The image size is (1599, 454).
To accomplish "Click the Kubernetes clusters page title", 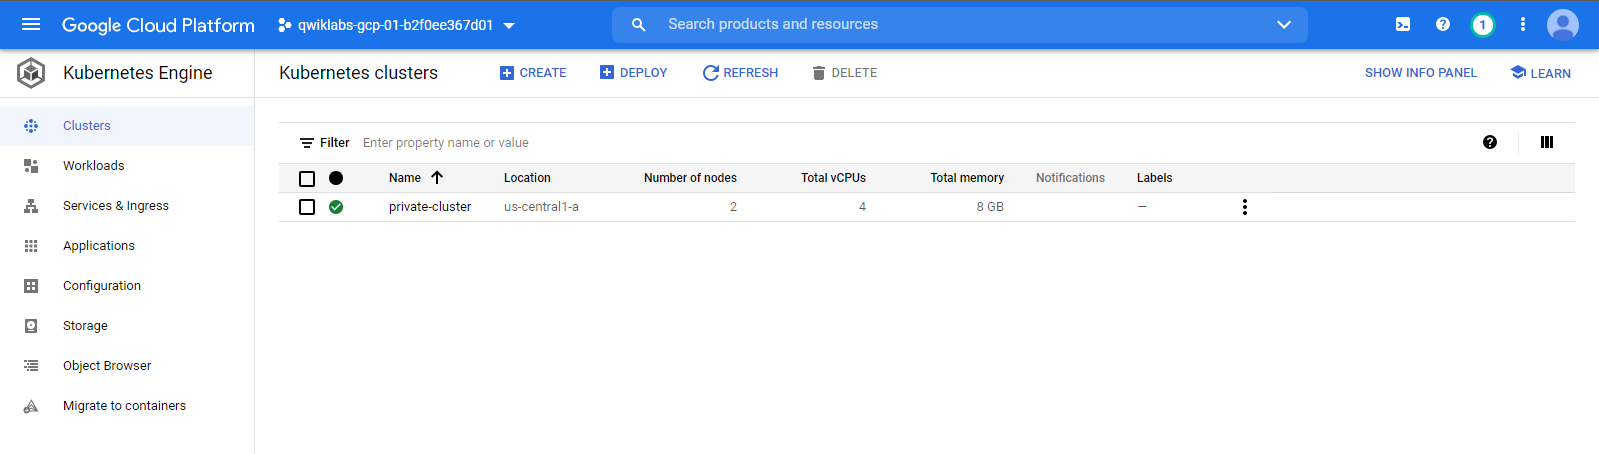I will [358, 73].
